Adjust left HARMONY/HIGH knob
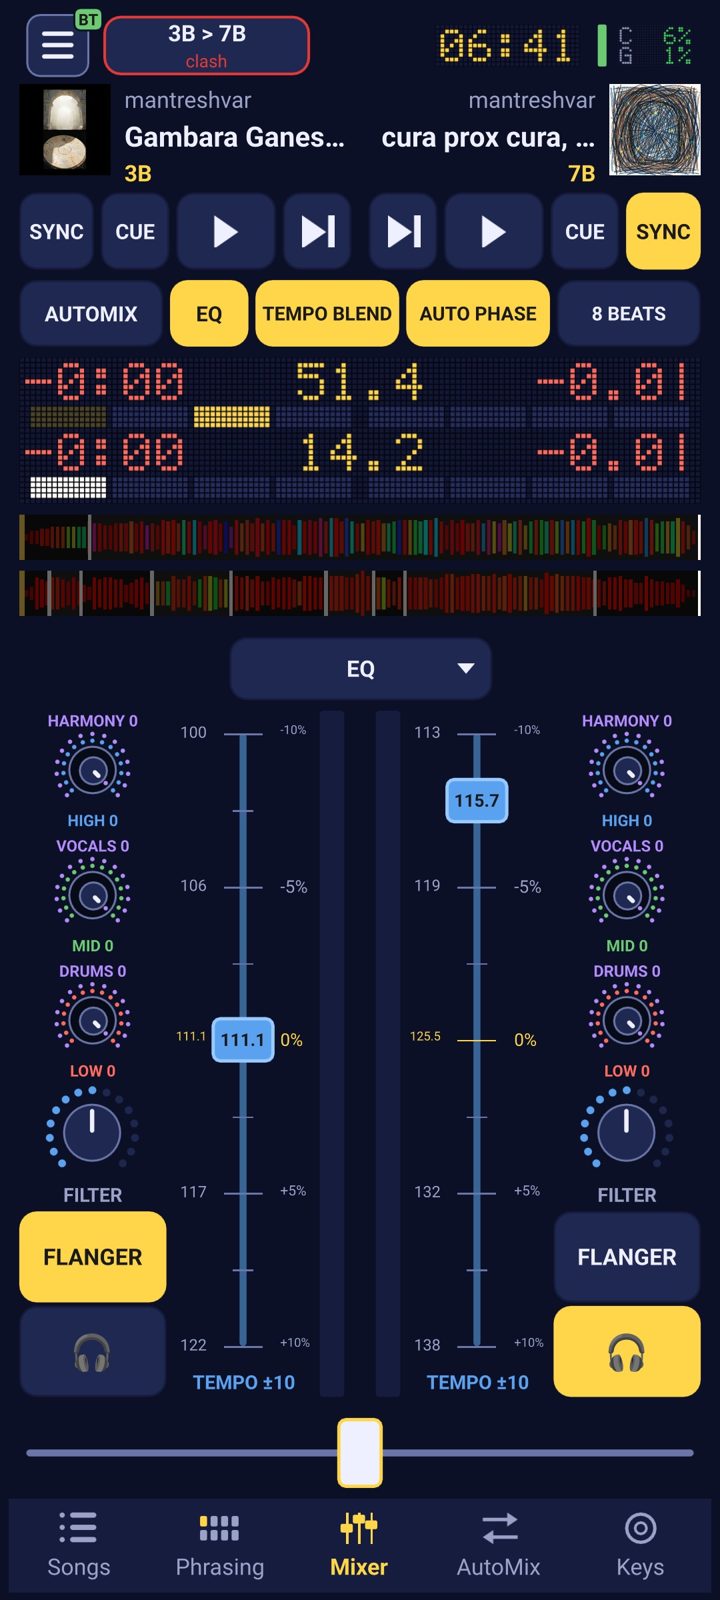720x1600 pixels. tap(92, 768)
